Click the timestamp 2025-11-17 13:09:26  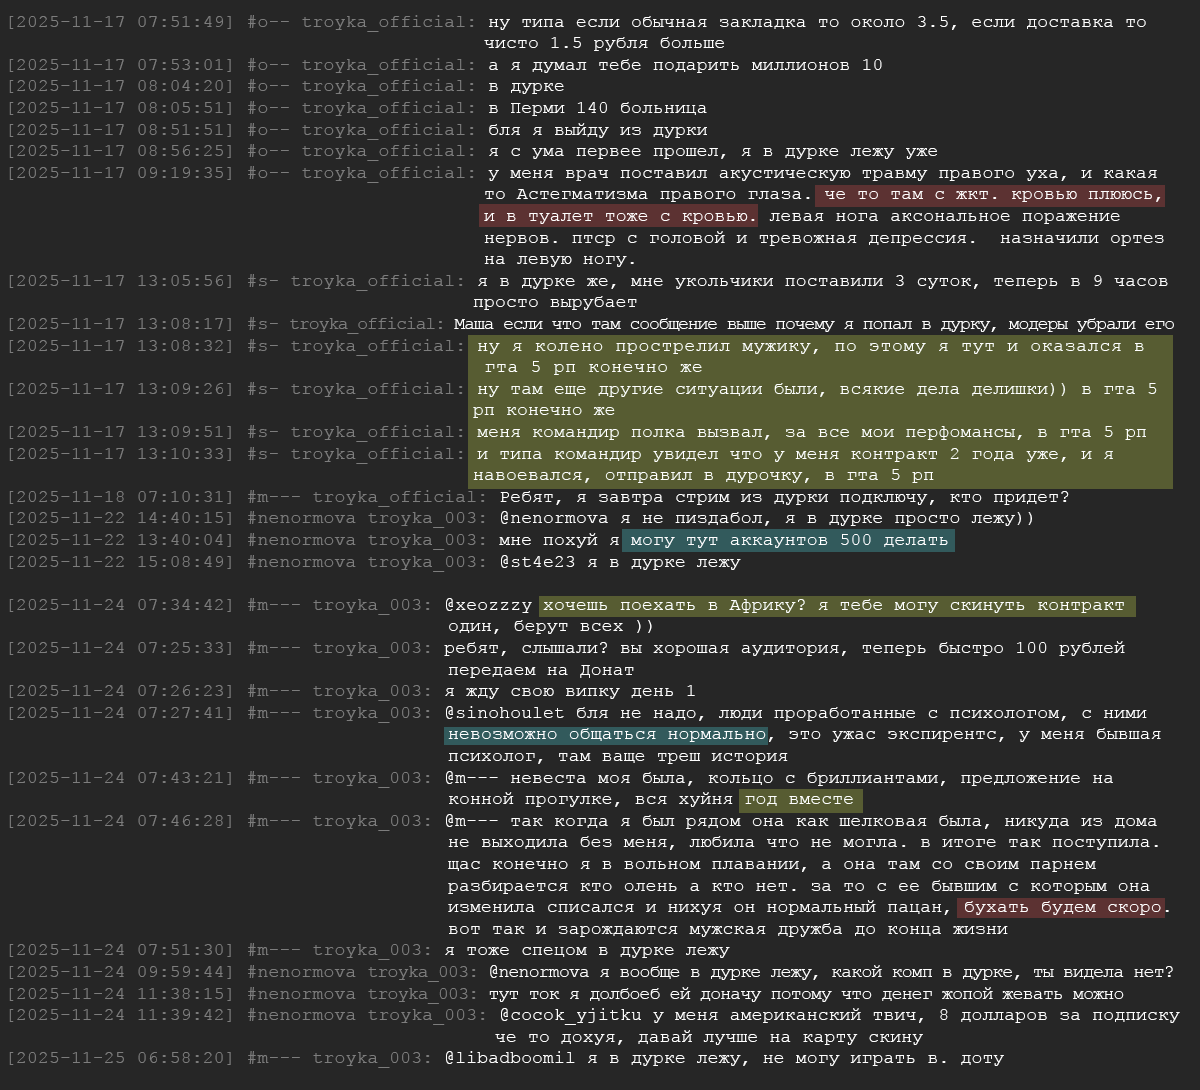[122, 389]
